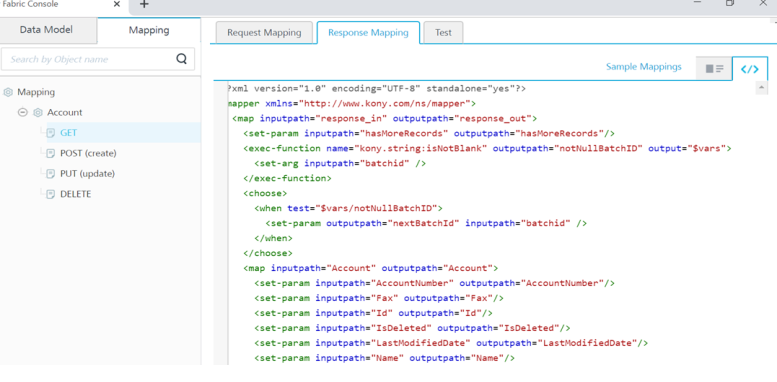The width and height of the screenshot is (777, 382).
Task: Click the code editor scroll-up arrow
Action: [761, 89]
